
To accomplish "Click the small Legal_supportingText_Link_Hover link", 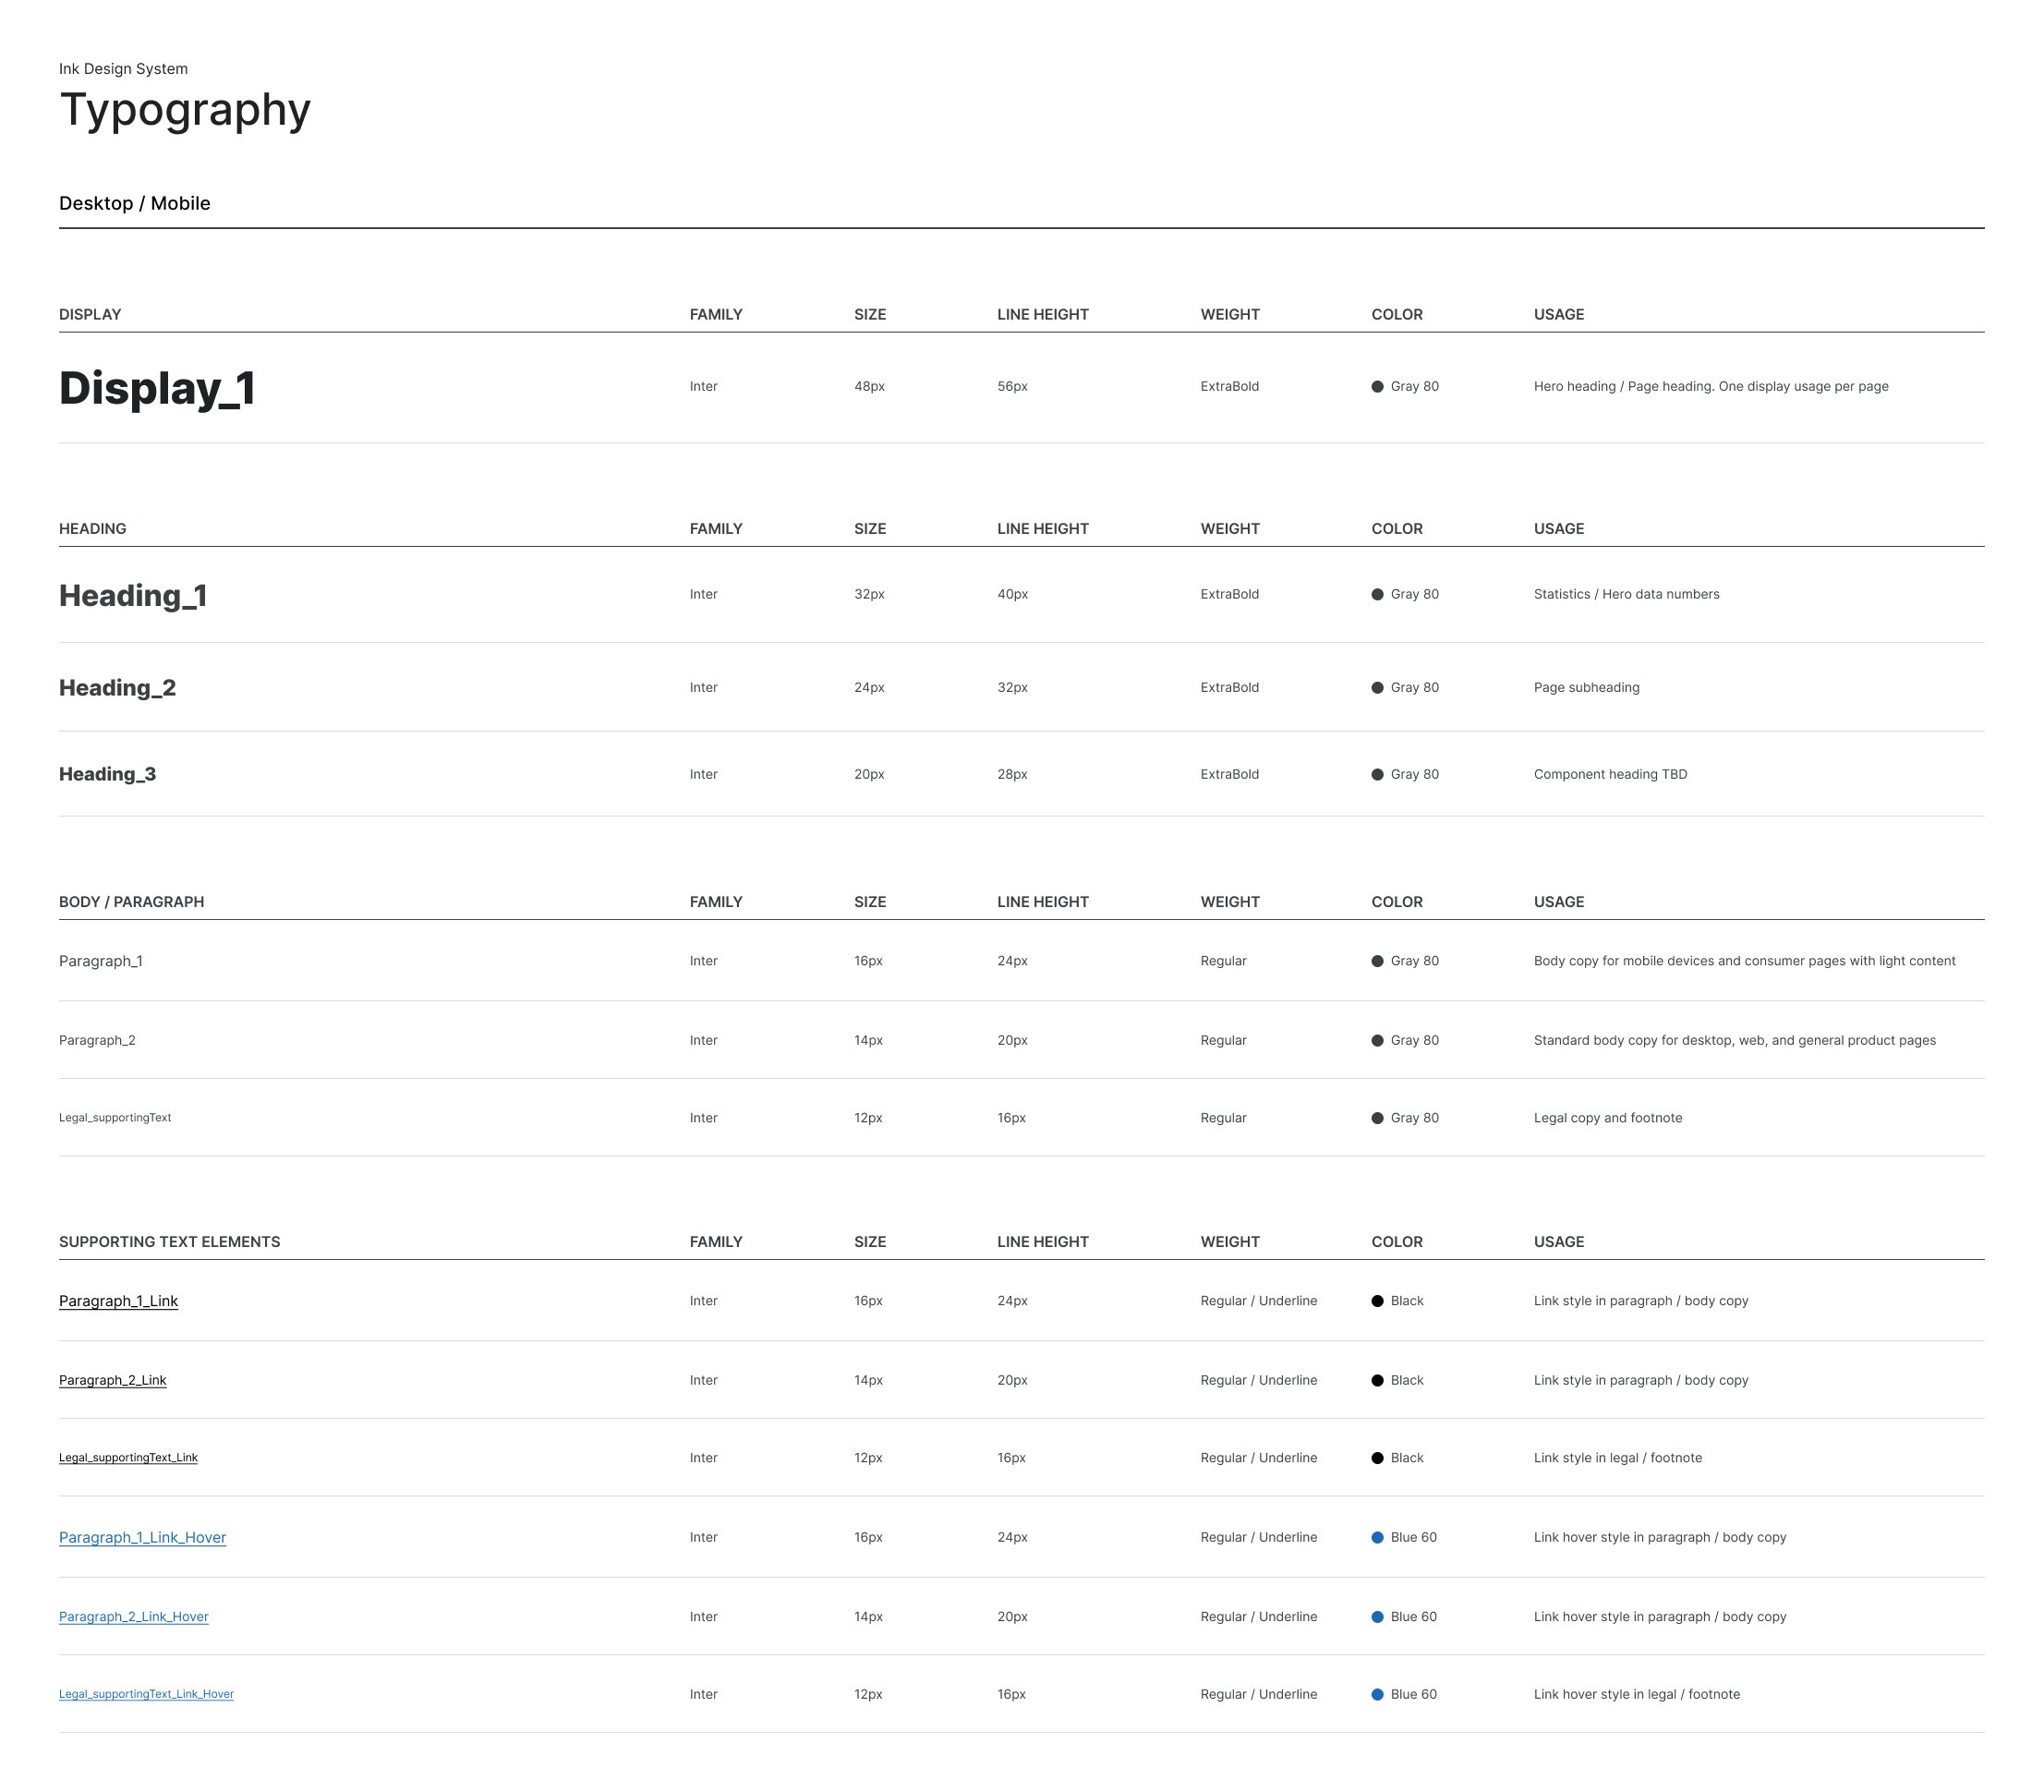I will pyautogui.click(x=146, y=1695).
